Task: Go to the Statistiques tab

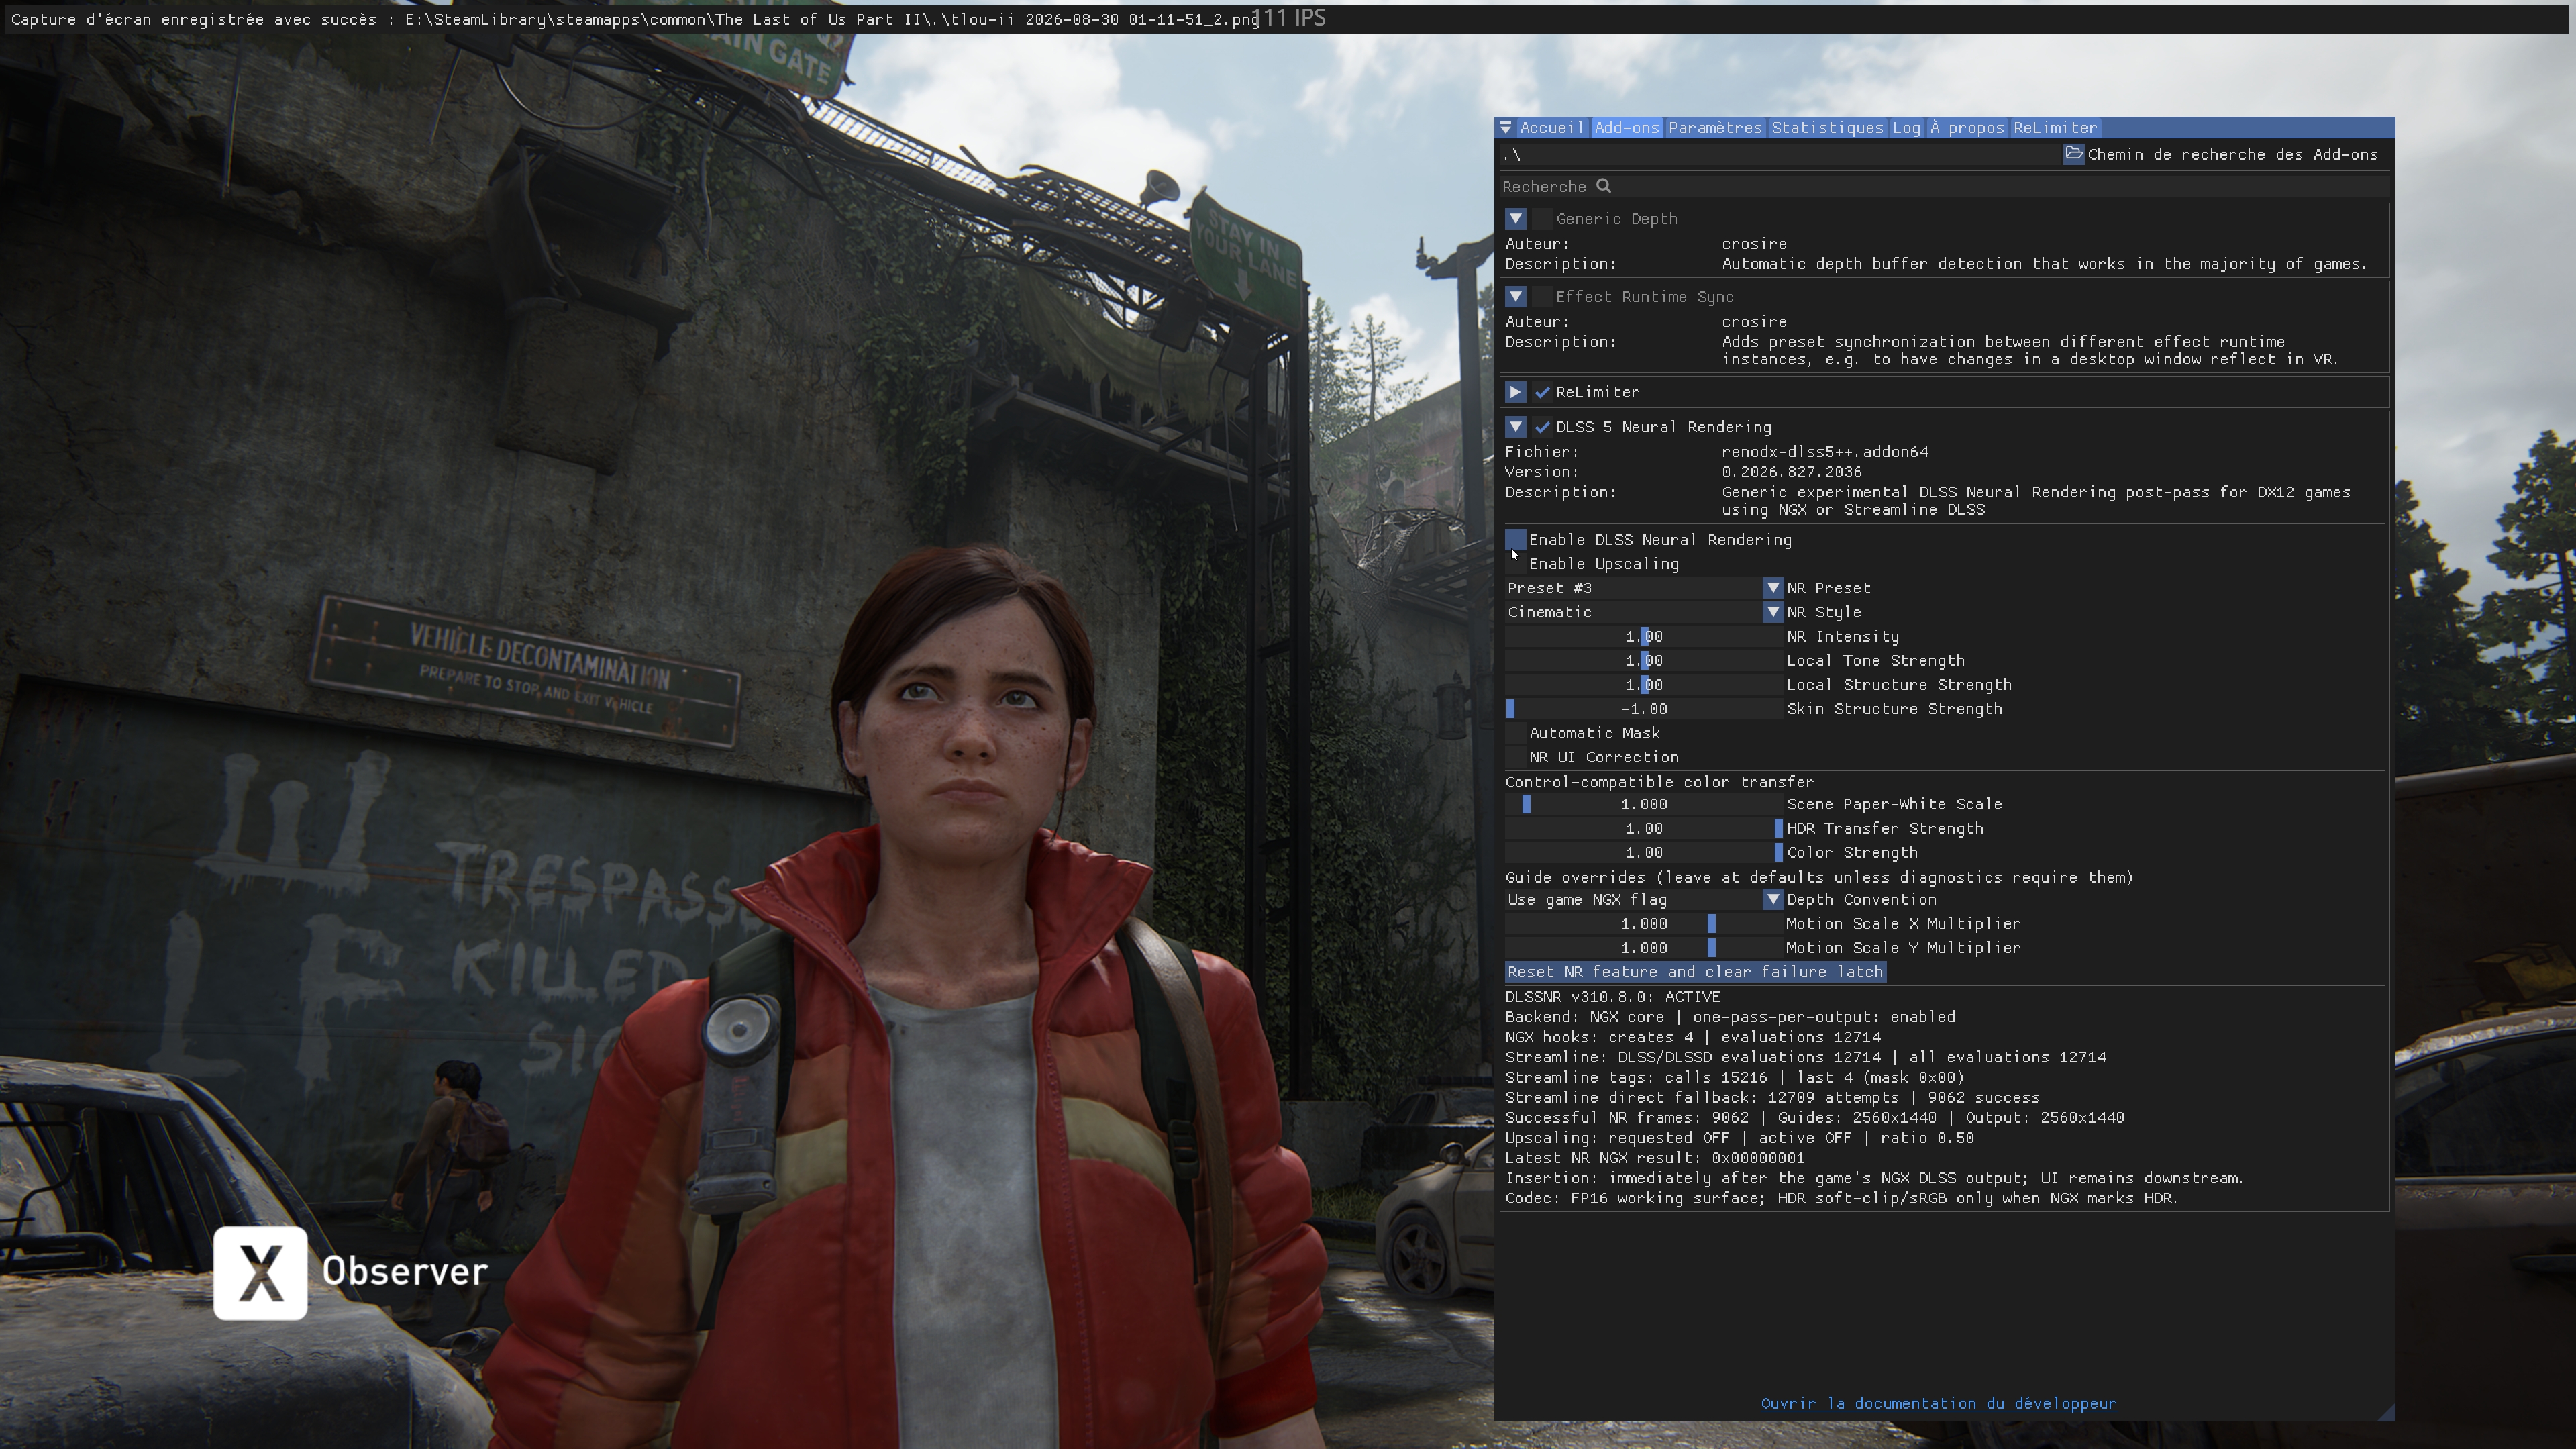Action: tap(1827, 128)
